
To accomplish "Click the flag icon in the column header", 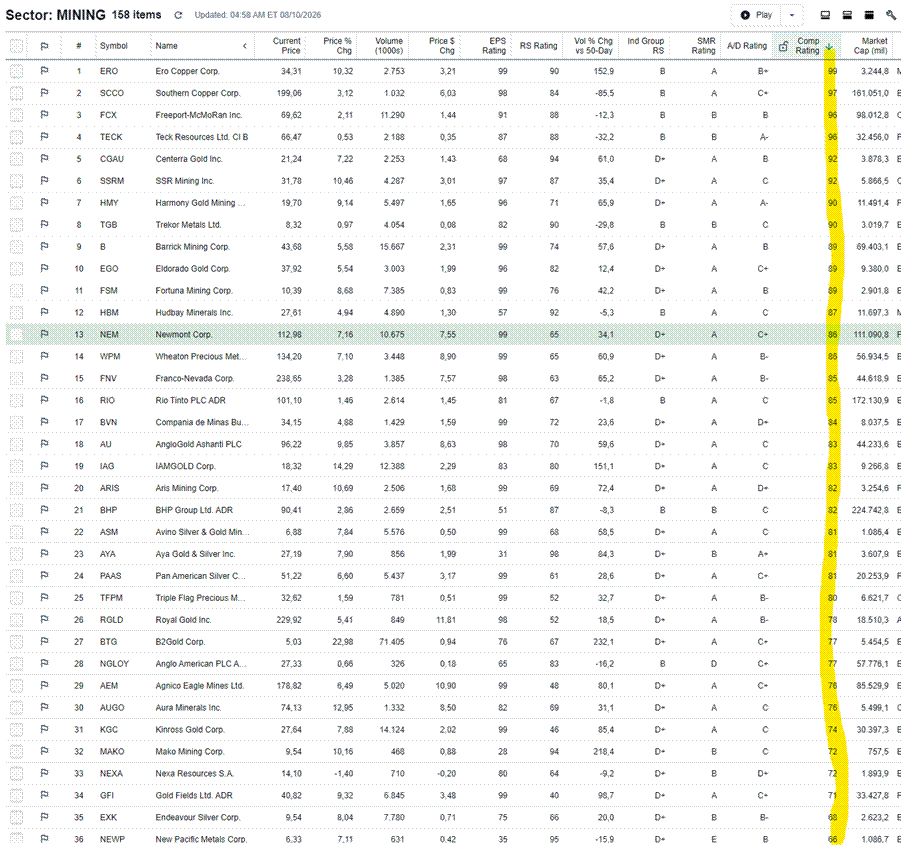I will (x=44, y=46).
